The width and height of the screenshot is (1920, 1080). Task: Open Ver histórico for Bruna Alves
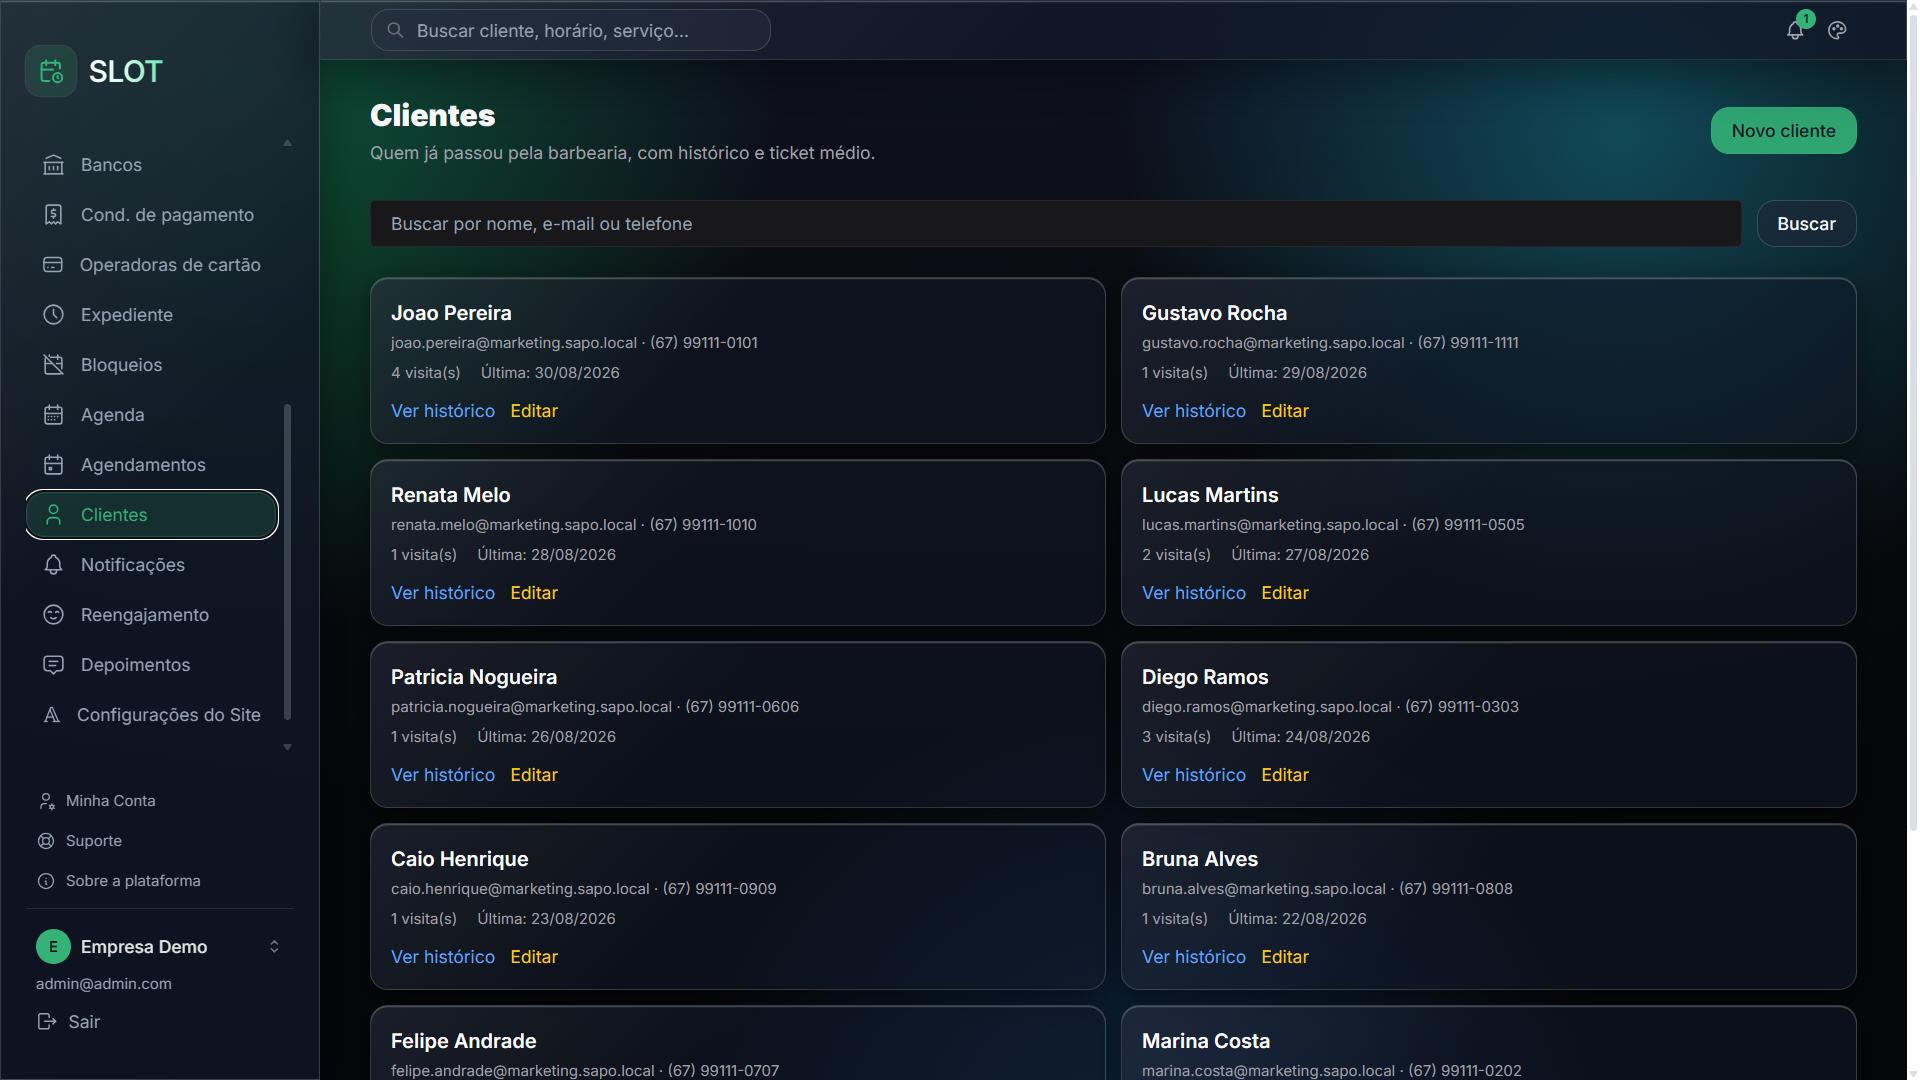point(1194,957)
